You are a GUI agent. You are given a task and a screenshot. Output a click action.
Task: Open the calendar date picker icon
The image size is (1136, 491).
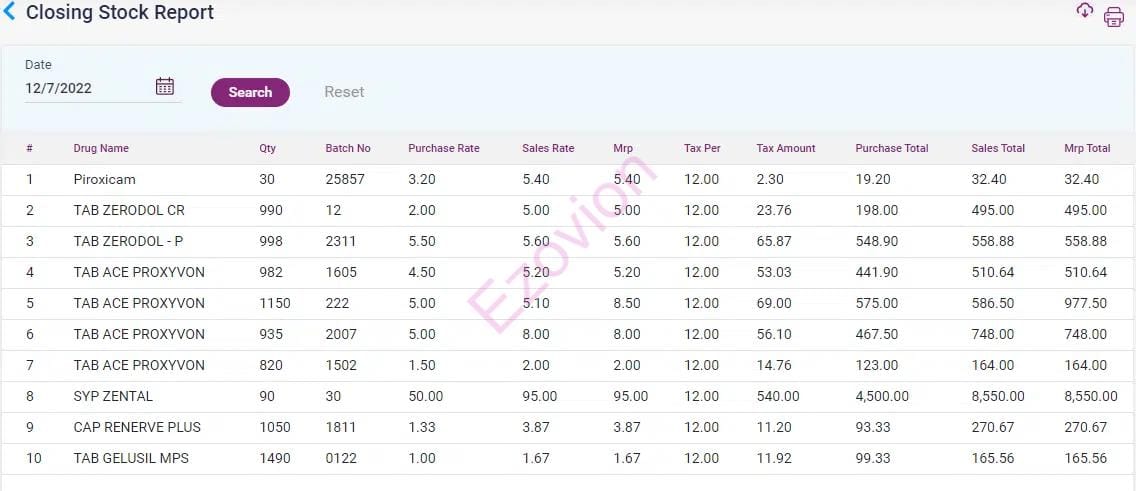point(165,87)
